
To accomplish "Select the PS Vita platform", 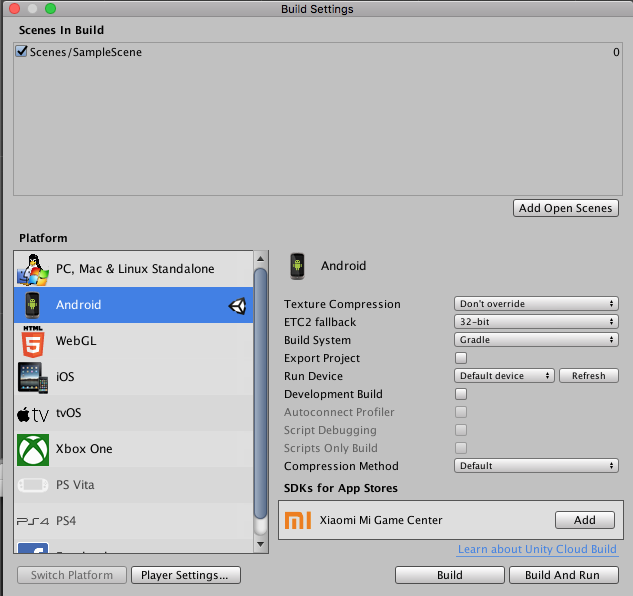I will click(134, 485).
